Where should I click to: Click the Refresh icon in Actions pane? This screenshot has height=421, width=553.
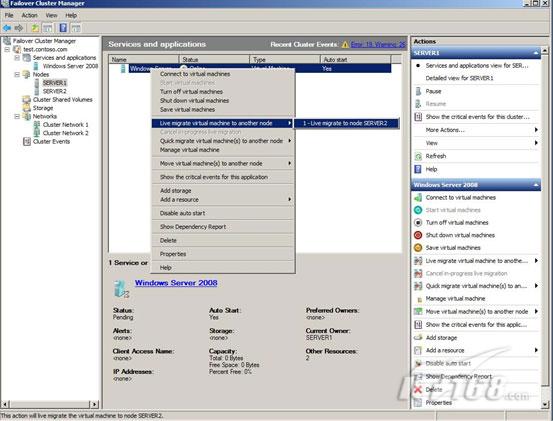418,156
